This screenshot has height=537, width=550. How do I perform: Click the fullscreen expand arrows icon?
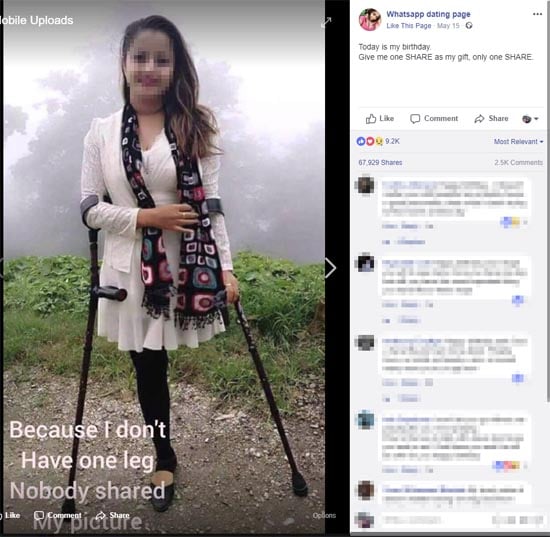pos(326,22)
